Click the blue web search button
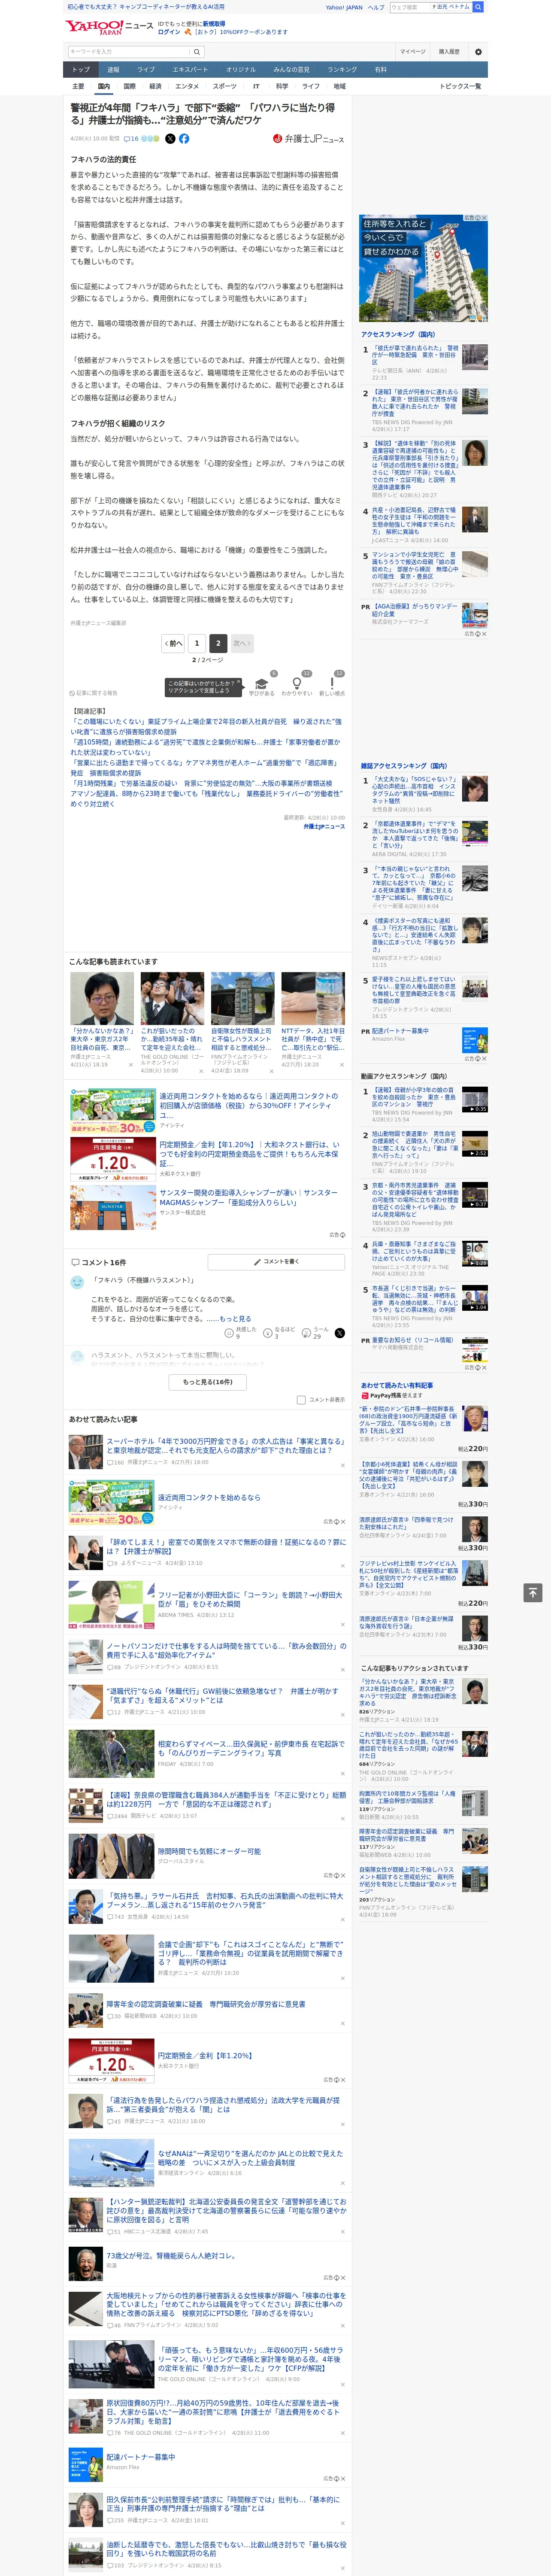This screenshot has width=551, height=2576. 478,7
